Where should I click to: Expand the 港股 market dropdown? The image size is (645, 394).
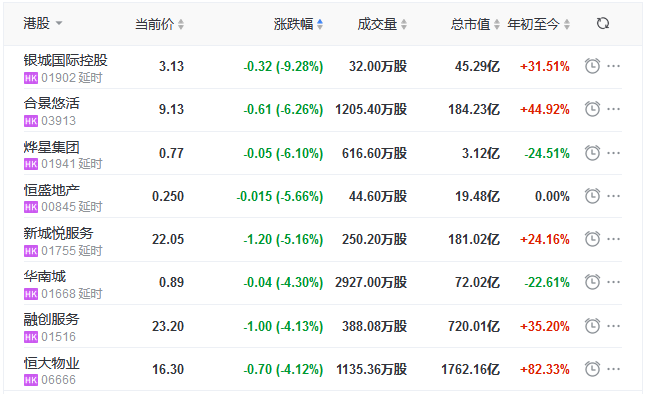[43, 23]
